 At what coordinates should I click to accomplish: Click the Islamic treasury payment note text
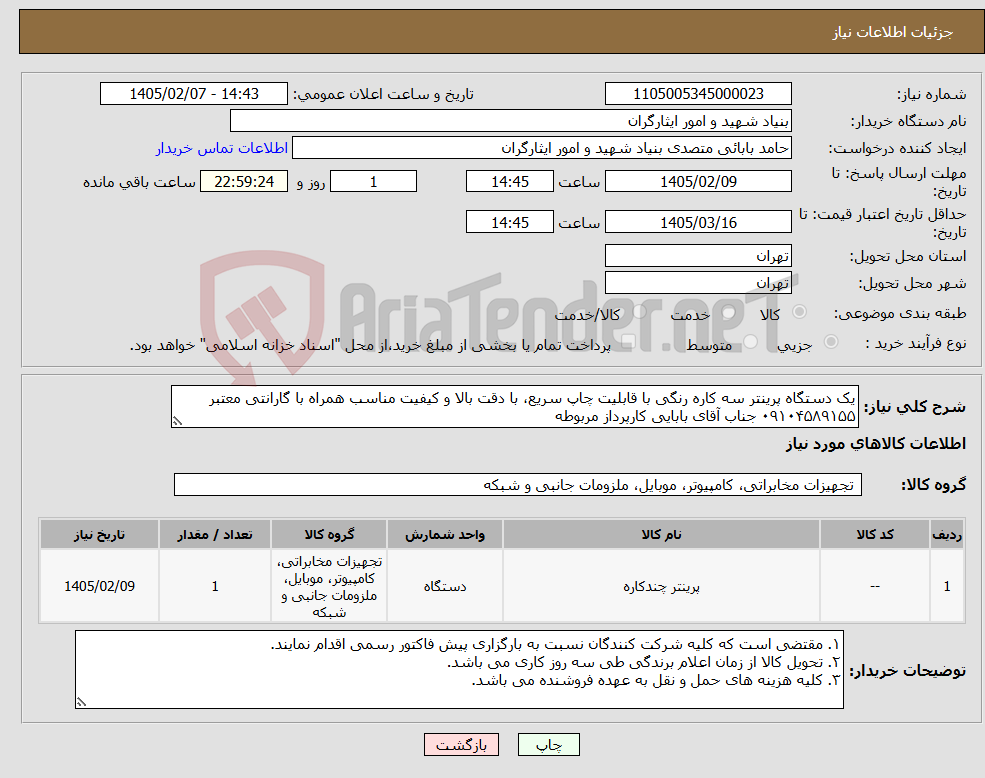[370, 345]
